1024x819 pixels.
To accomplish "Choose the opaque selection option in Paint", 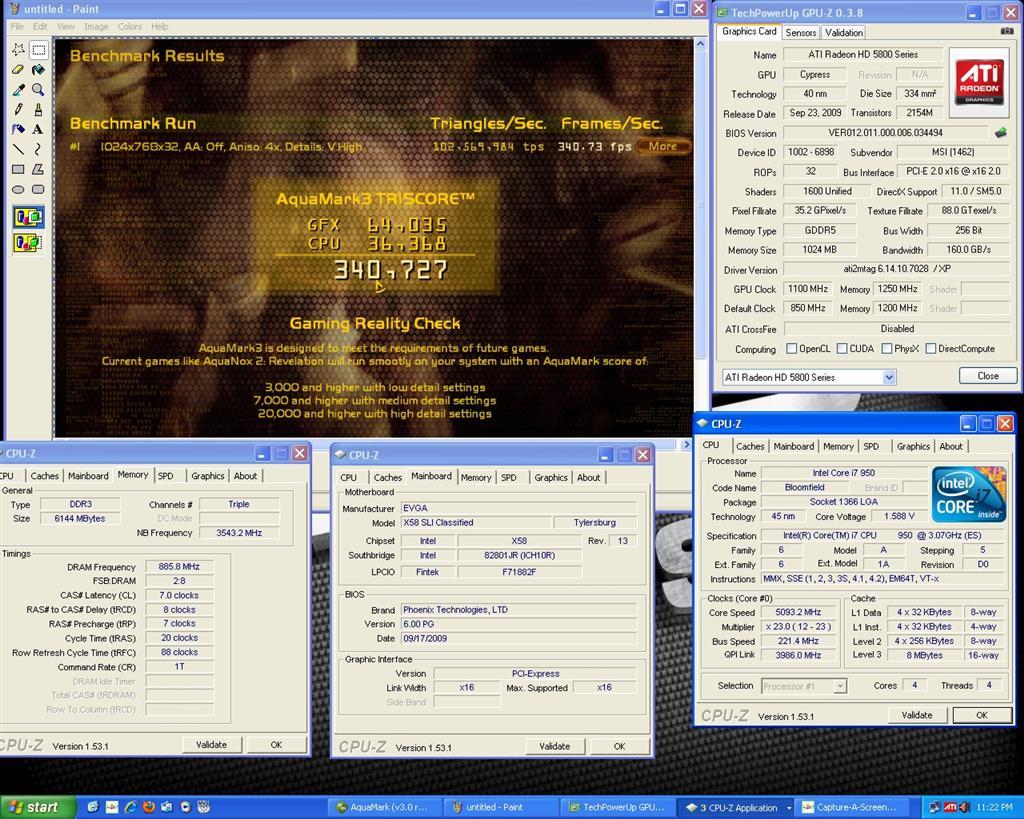I will pos(28,217).
